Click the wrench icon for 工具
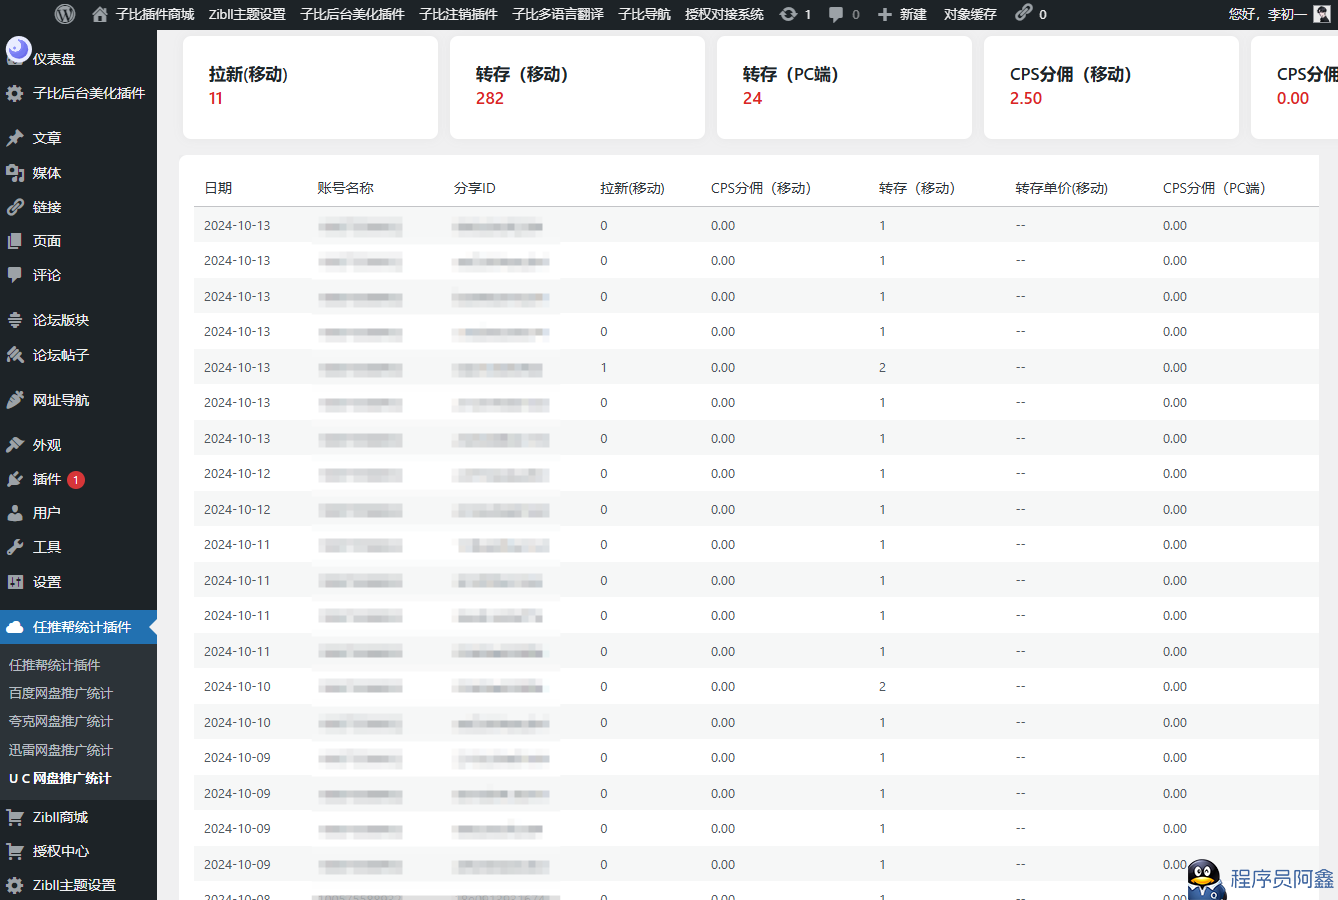The image size is (1338, 900). (x=15, y=547)
